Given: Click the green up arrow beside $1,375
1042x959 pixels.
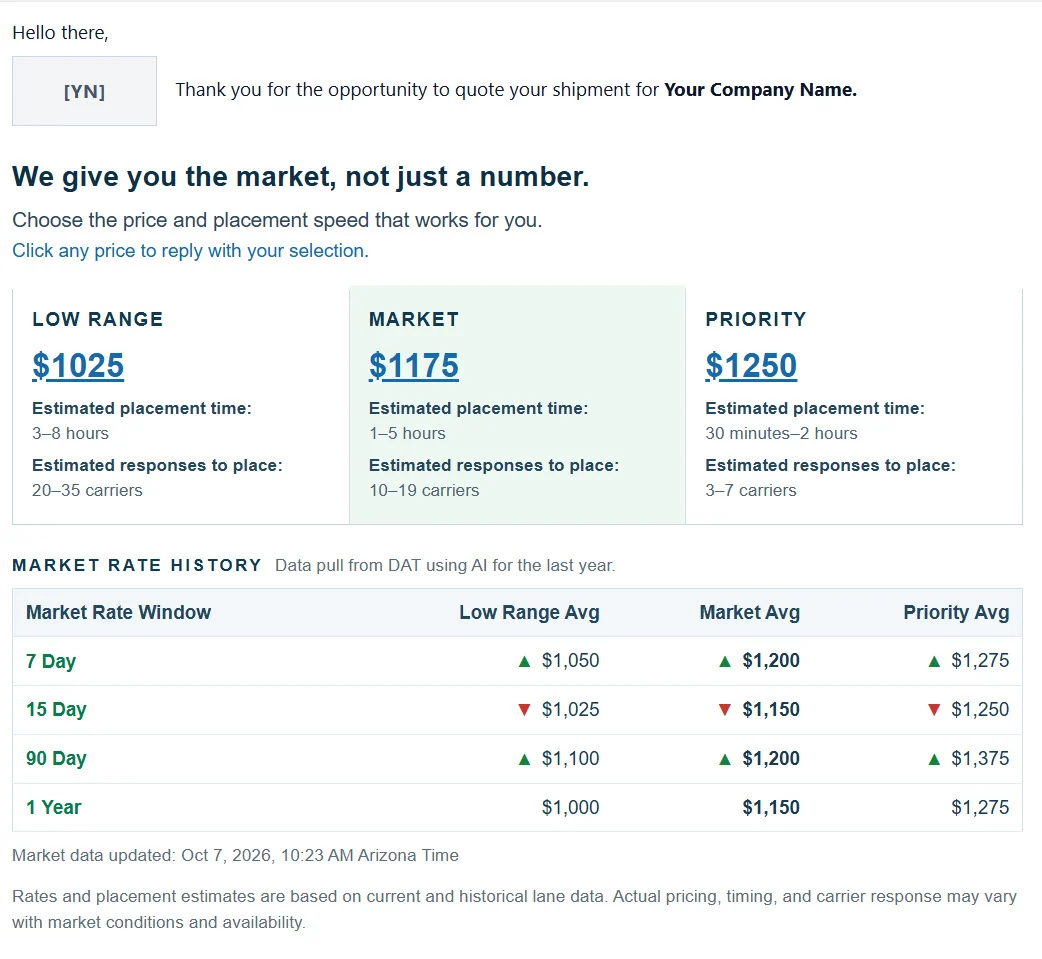Looking at the screenshot, I should point(934,759).
